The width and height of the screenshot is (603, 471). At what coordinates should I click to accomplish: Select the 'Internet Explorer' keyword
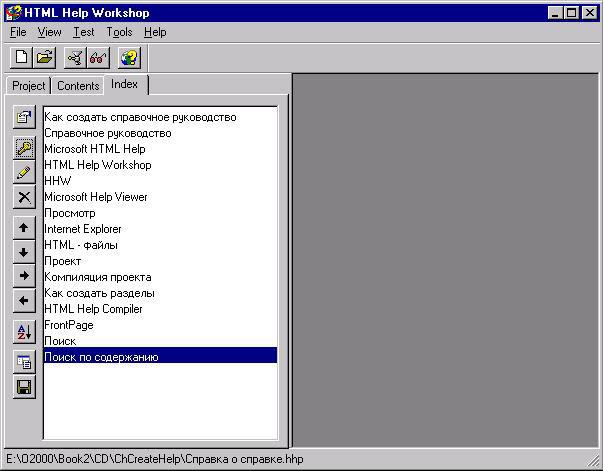pos(160,229)
